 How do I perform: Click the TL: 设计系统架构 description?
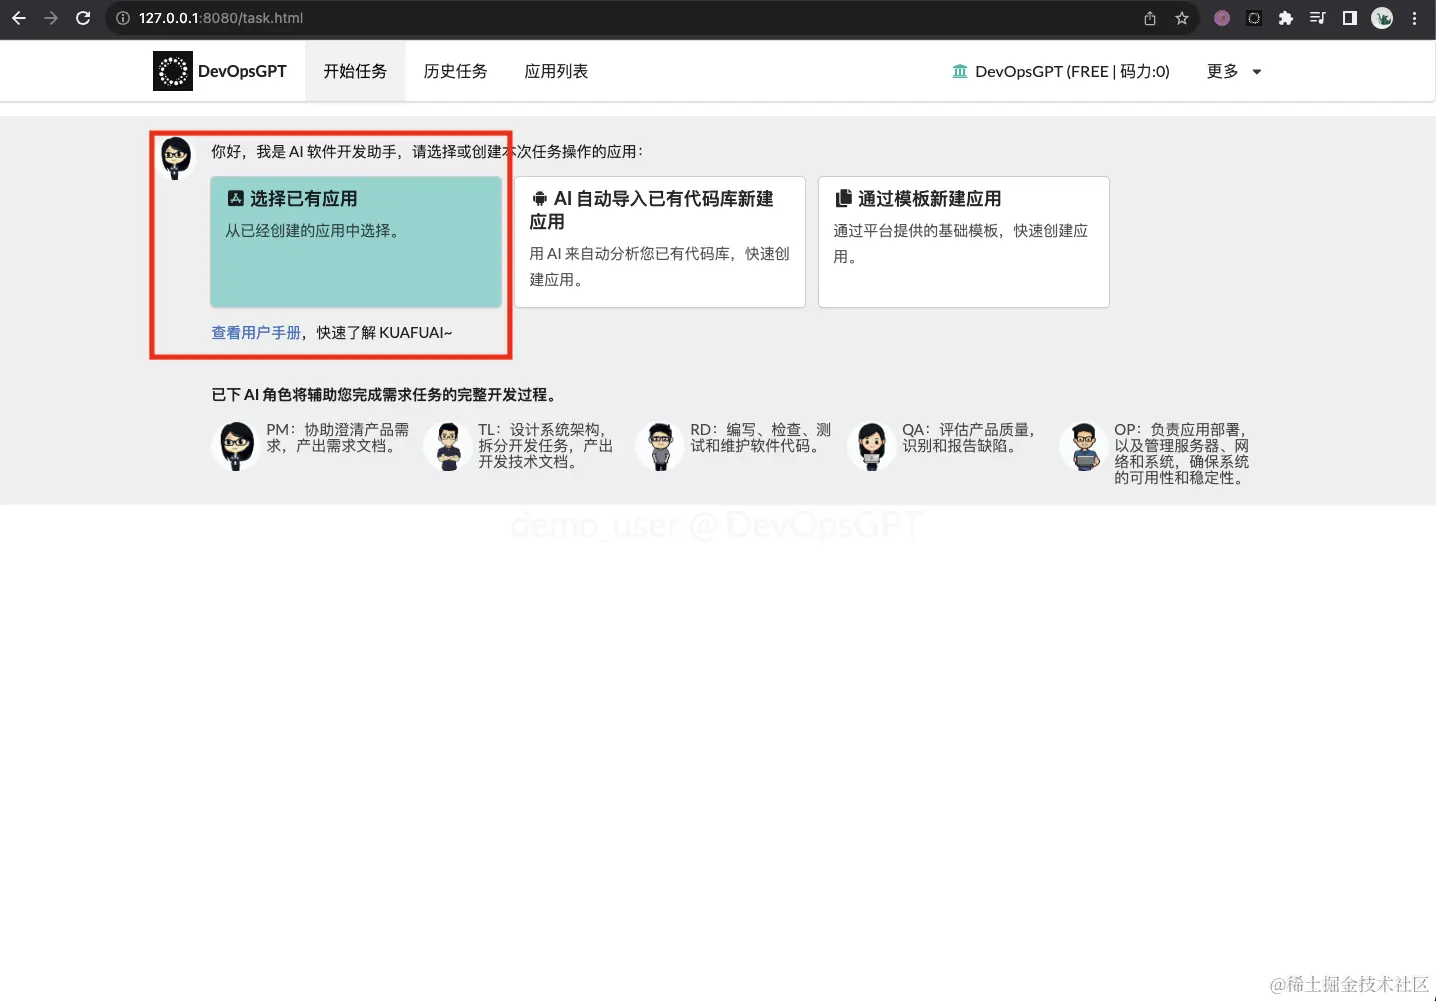click(x=546, y=446)
